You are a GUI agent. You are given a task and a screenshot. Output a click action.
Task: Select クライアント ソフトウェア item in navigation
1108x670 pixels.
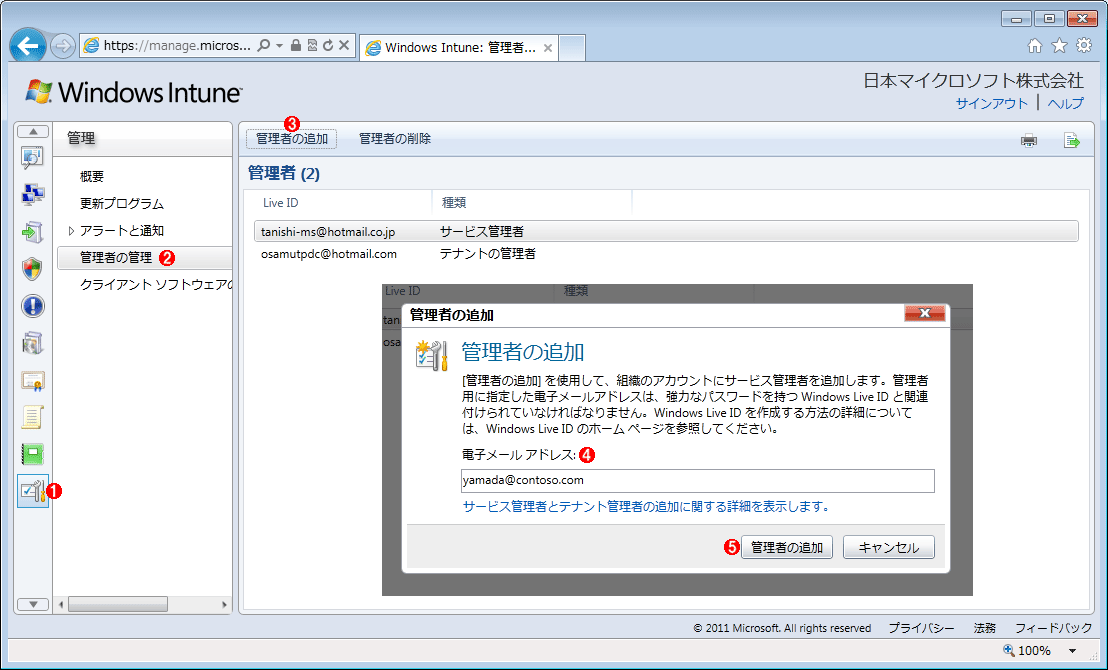[155, 284]
